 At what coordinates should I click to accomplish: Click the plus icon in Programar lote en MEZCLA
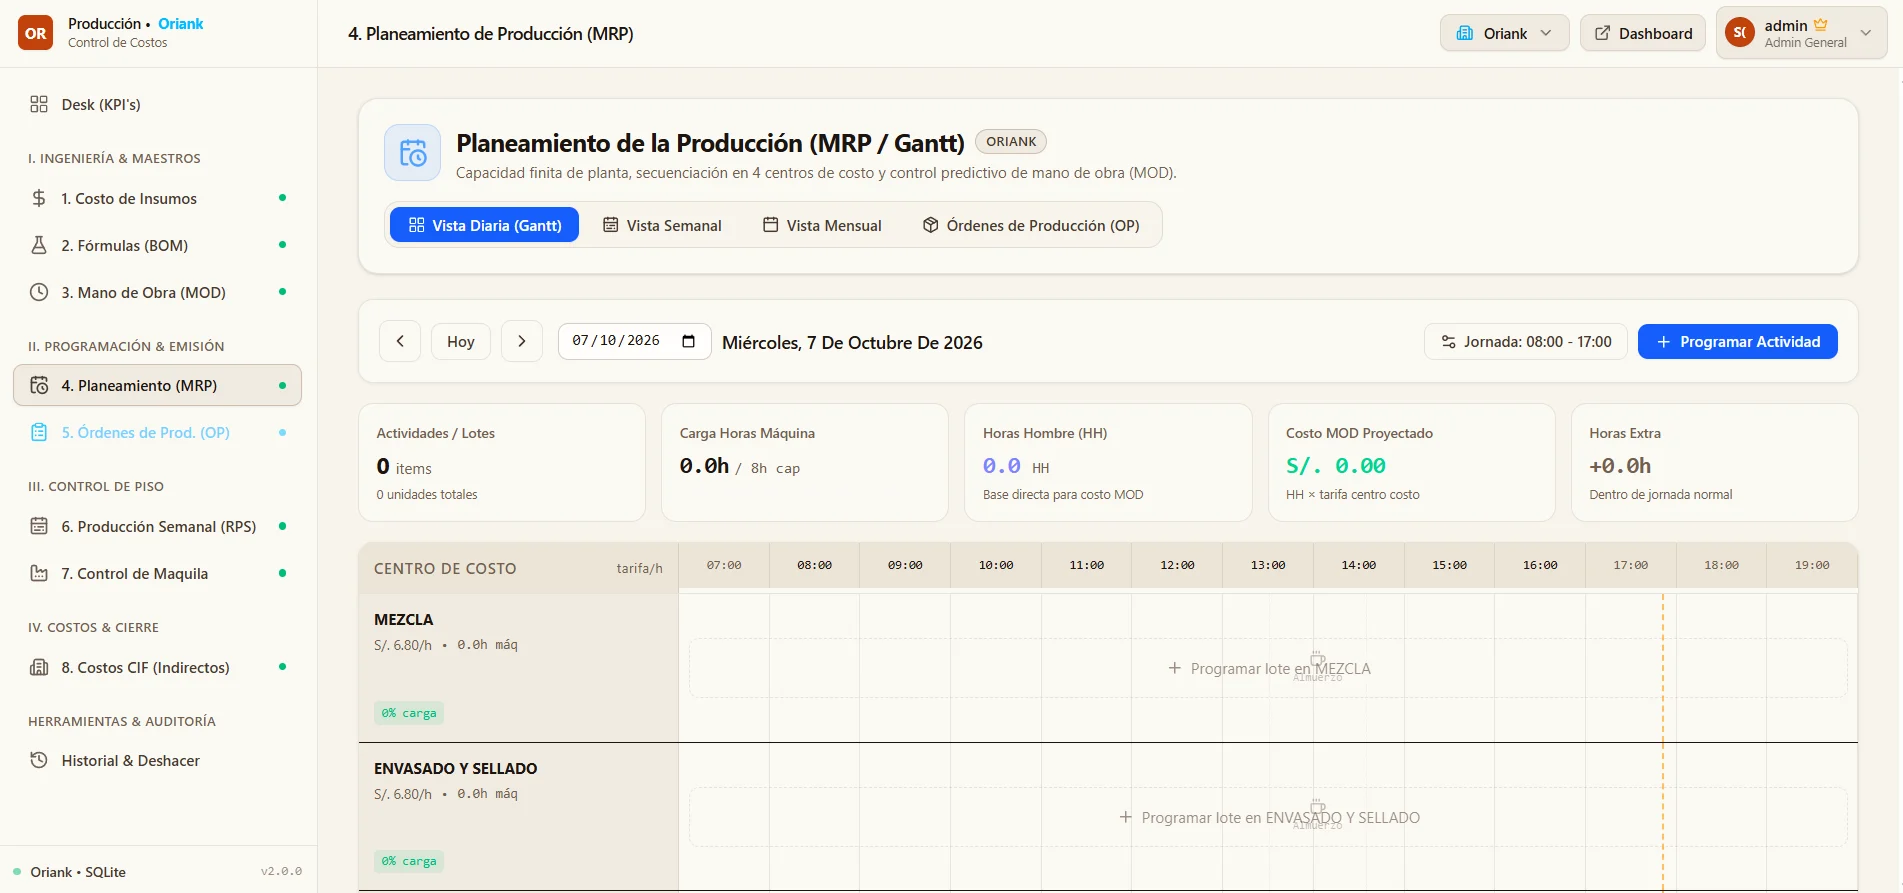coord(1175,668)
